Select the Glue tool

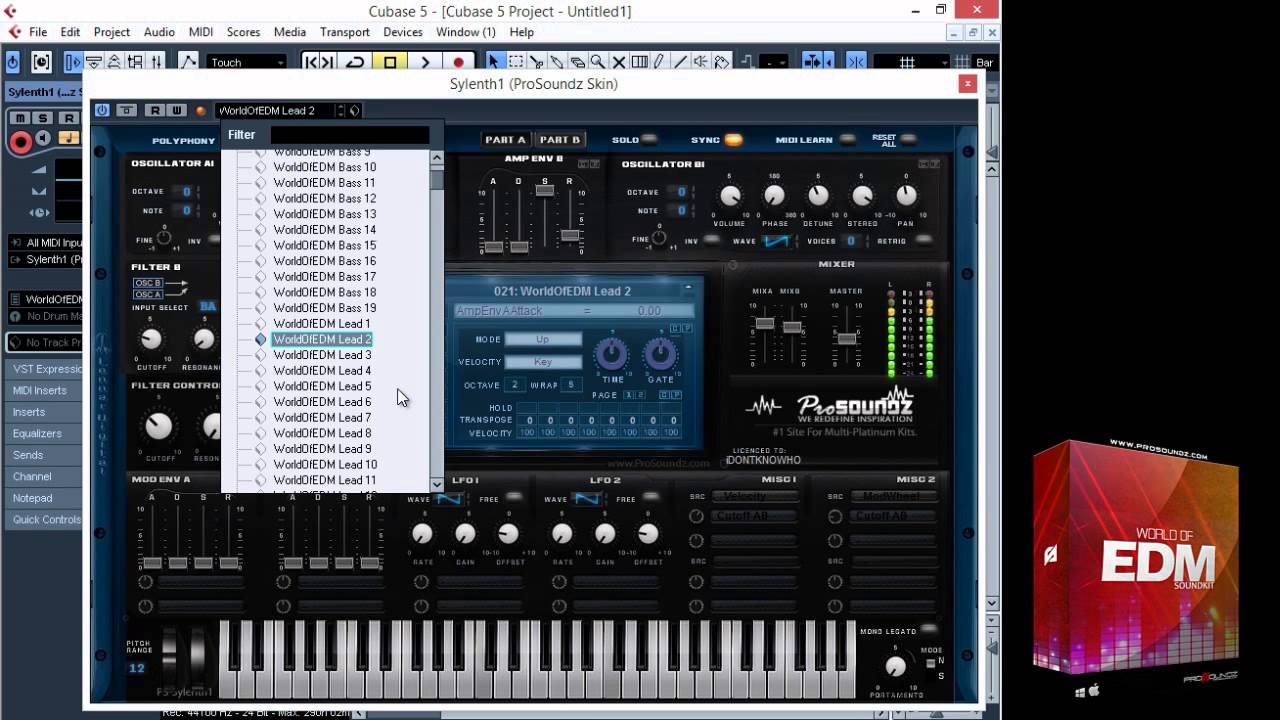[x=558, y=62]
